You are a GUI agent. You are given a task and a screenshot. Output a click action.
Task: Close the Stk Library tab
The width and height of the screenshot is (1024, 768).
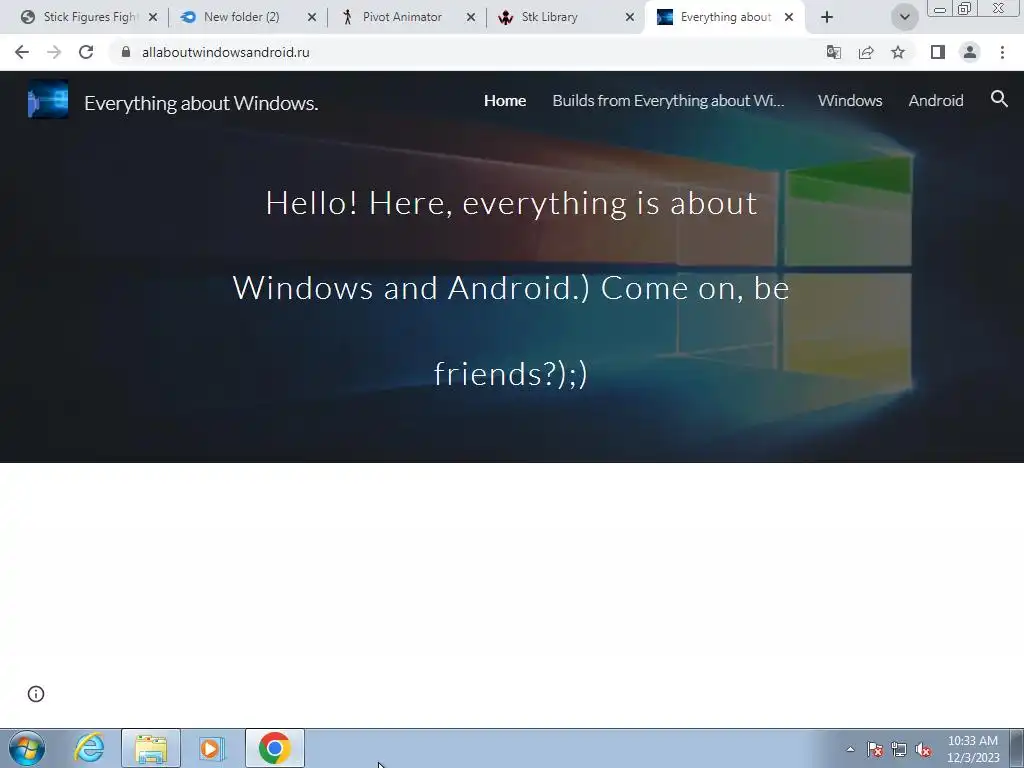click(x=630, y=17)
